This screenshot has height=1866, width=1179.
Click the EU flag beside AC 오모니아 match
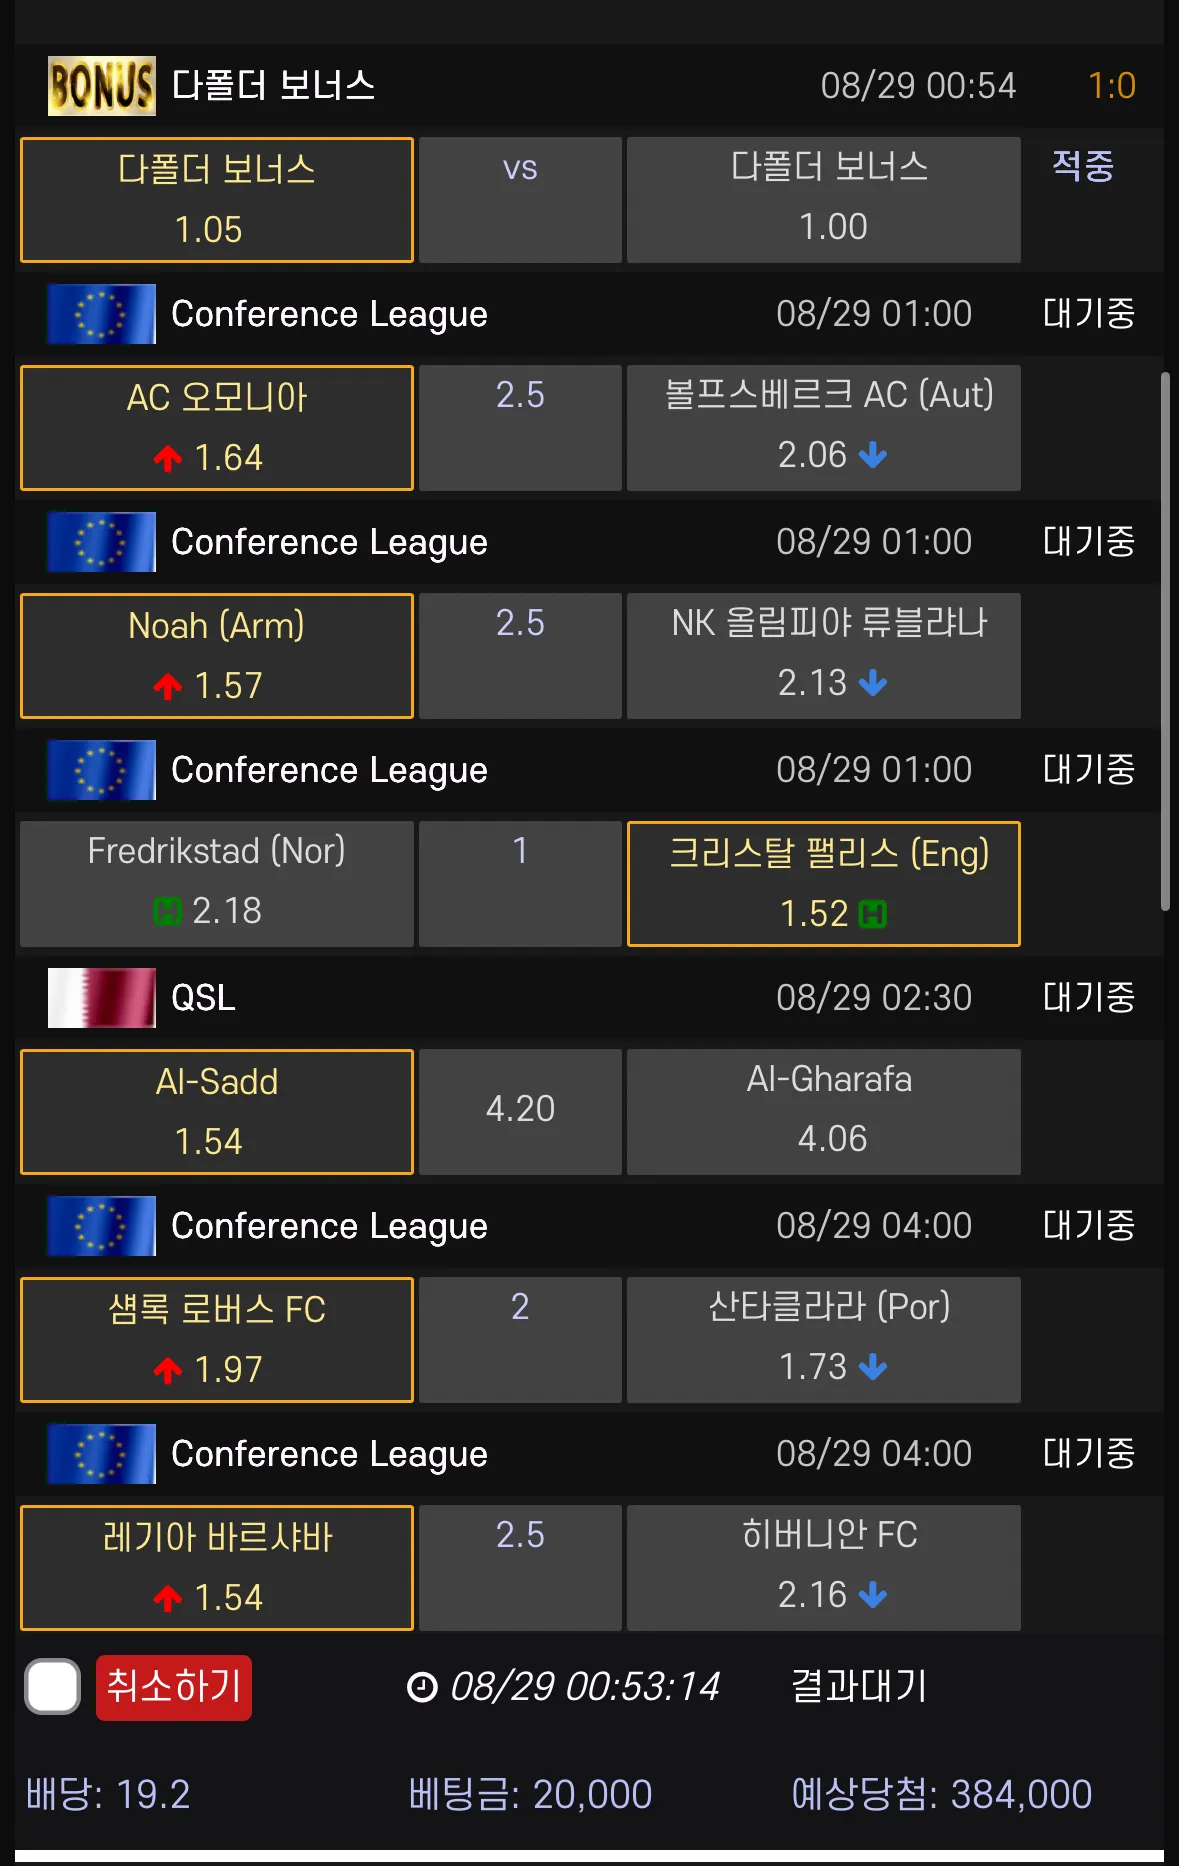(101, 314)
